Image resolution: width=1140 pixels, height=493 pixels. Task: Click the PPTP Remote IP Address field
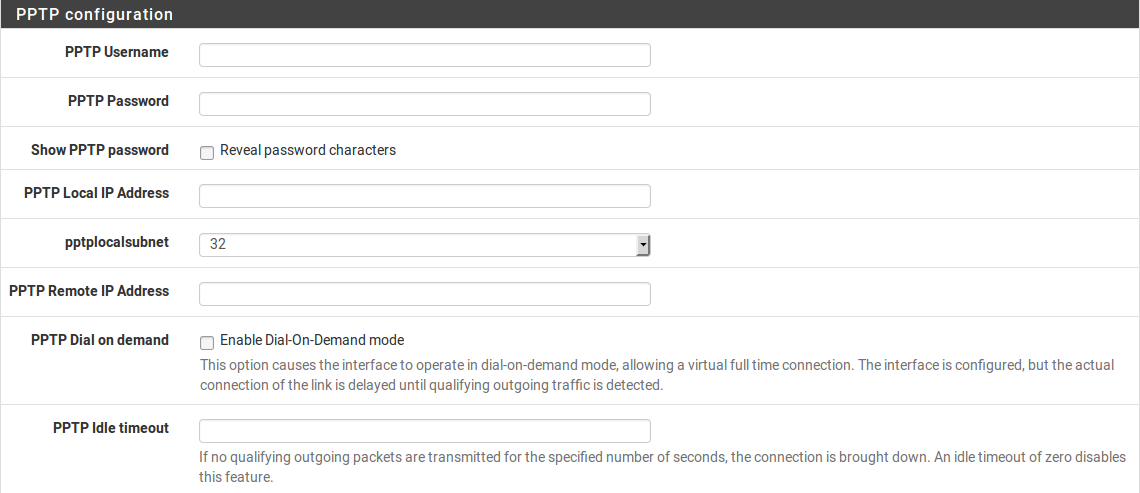(424, 294)
